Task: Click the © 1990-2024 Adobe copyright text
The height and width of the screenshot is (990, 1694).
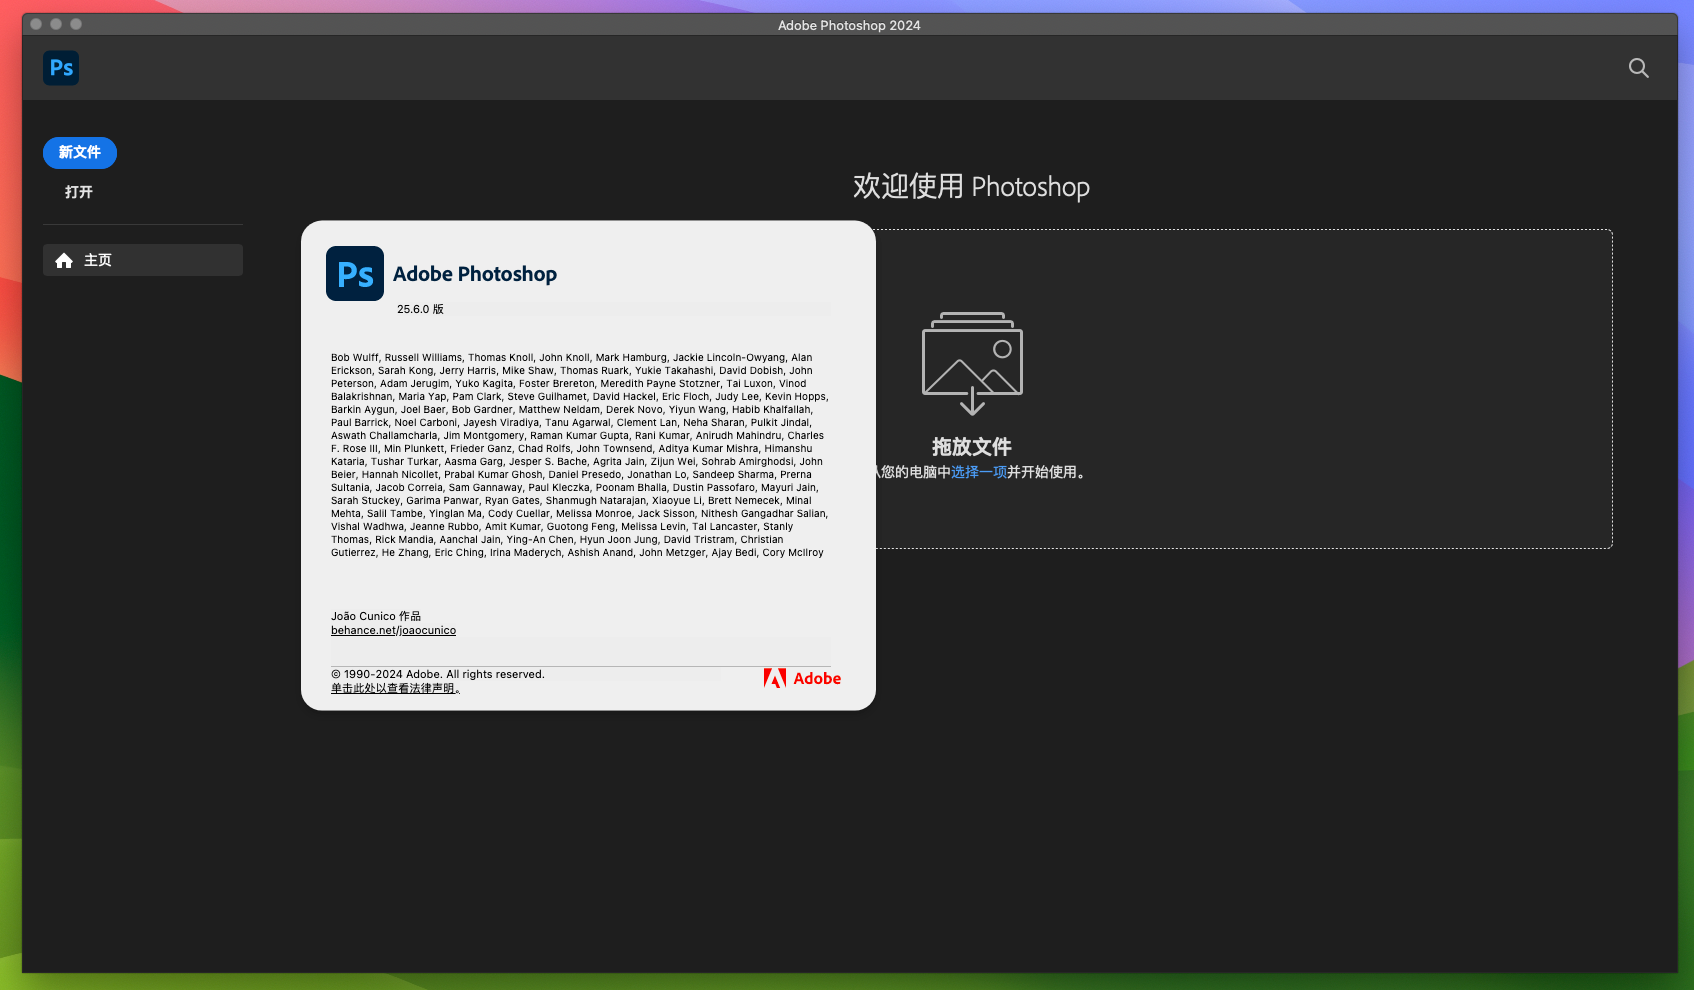Action: [x=438, y=675]
